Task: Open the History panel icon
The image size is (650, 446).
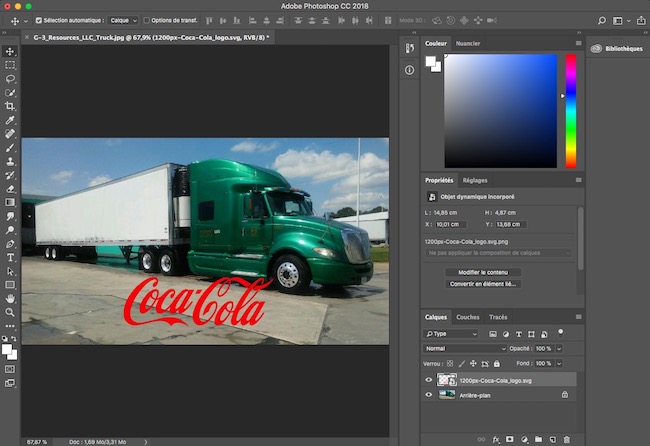Action: click(410, 48)
